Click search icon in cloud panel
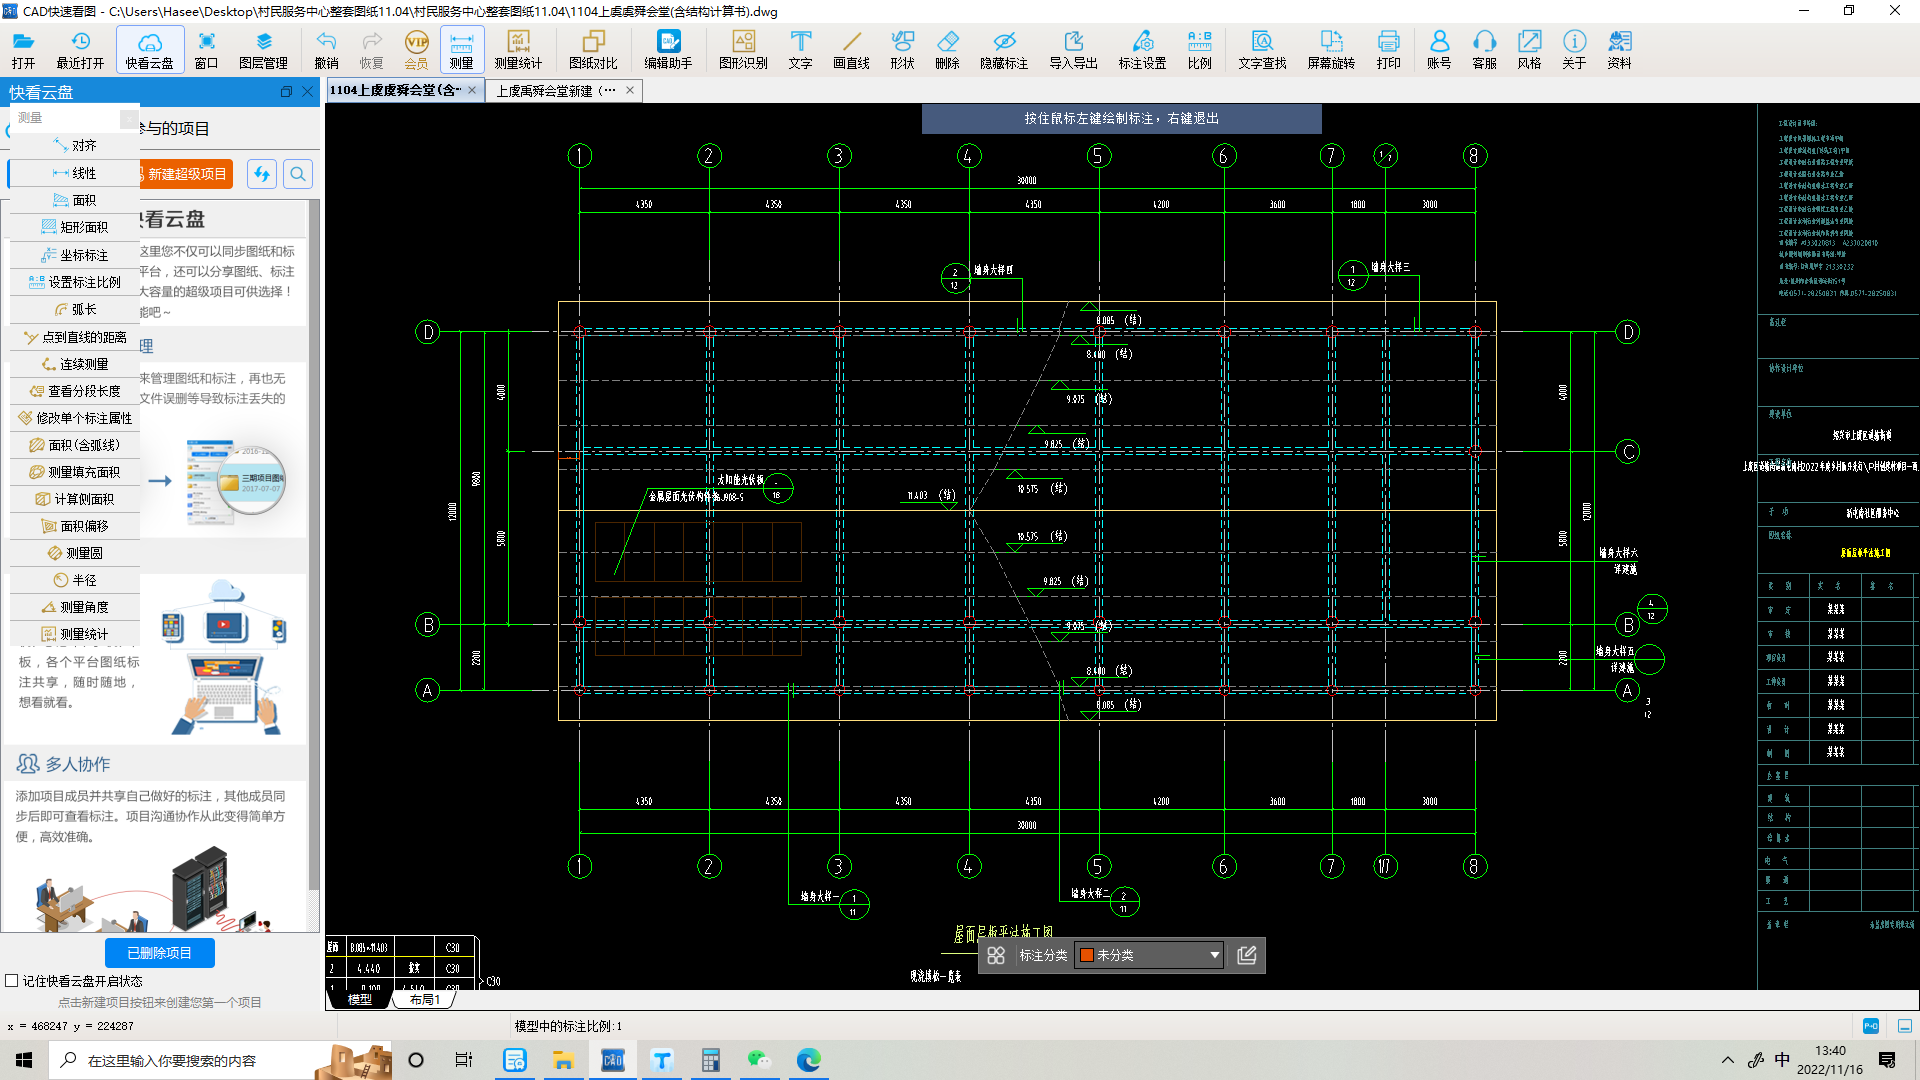This screenshot has height=1080, width=1920. (298, 174)
